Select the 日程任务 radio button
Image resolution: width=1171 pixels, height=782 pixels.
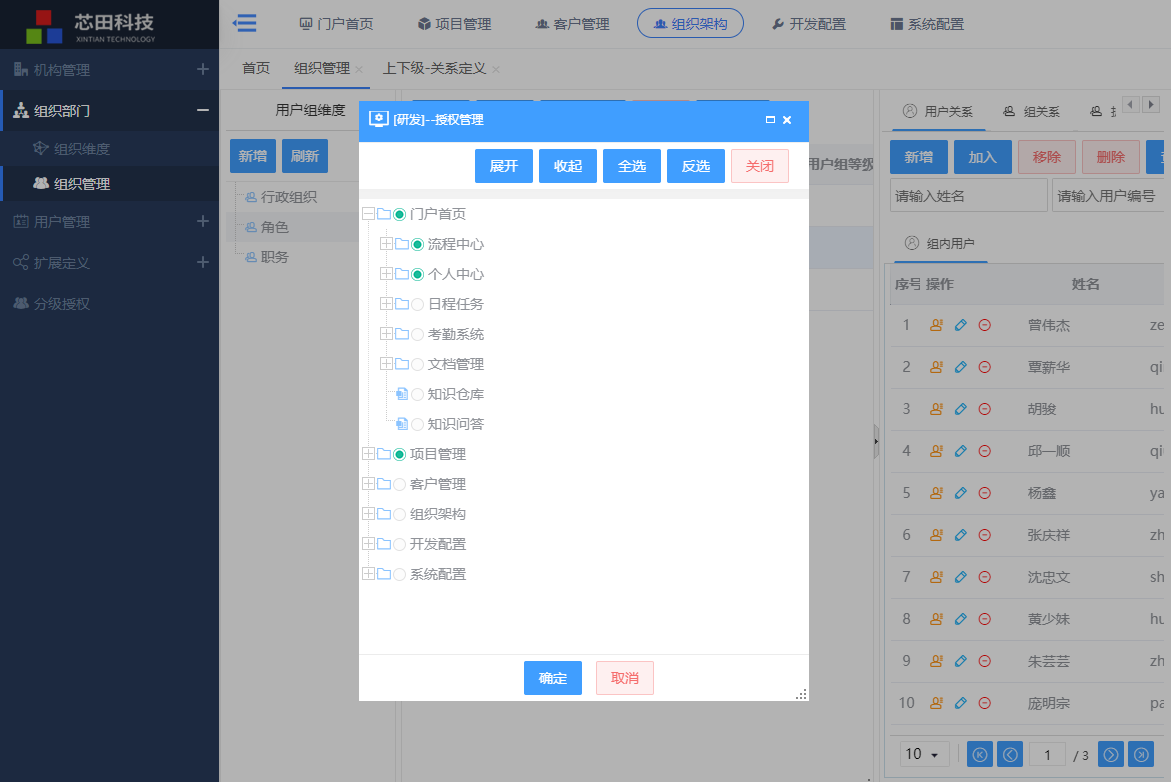pyautogui.click(x=418, y=304)
